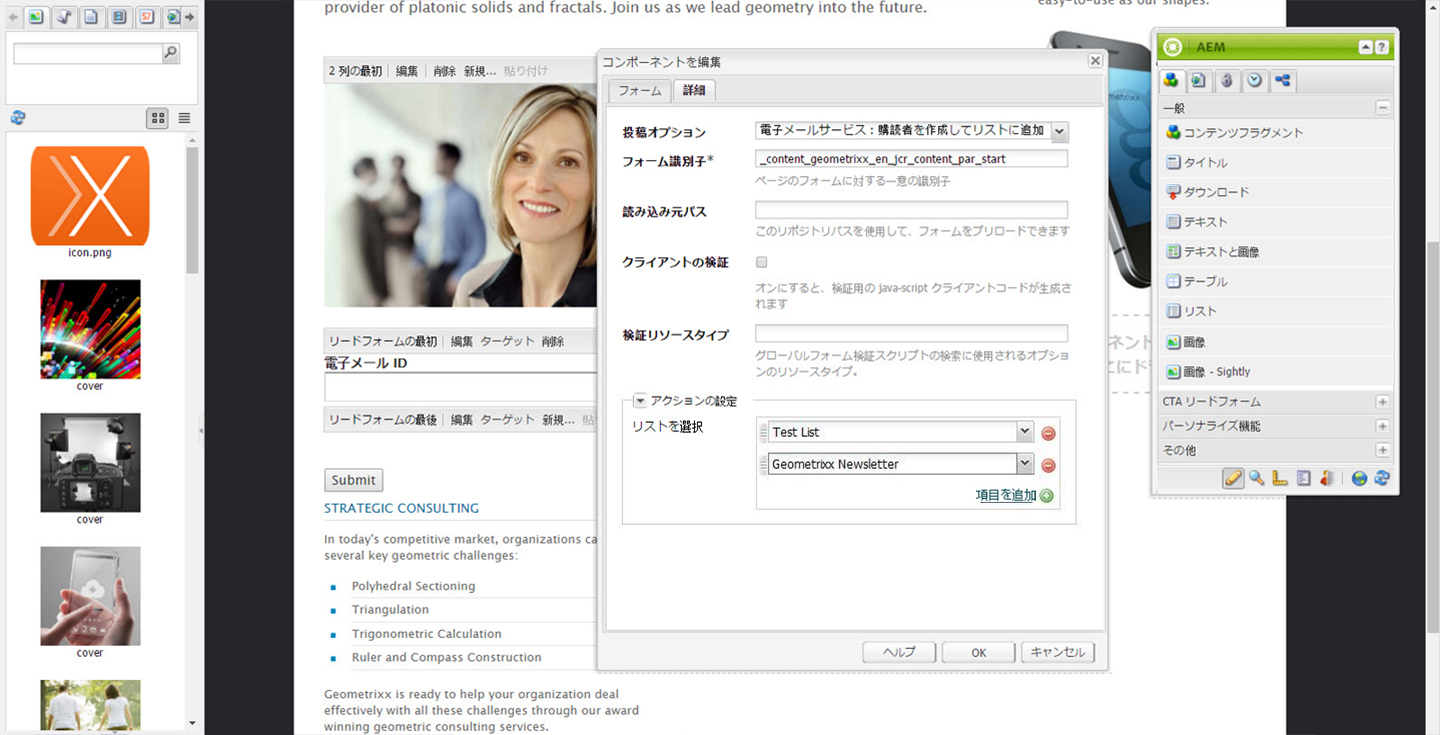1440x735 pixels.
Task: Remove the Geometrixx Newsletter entry
Action: click(1048, 465)
